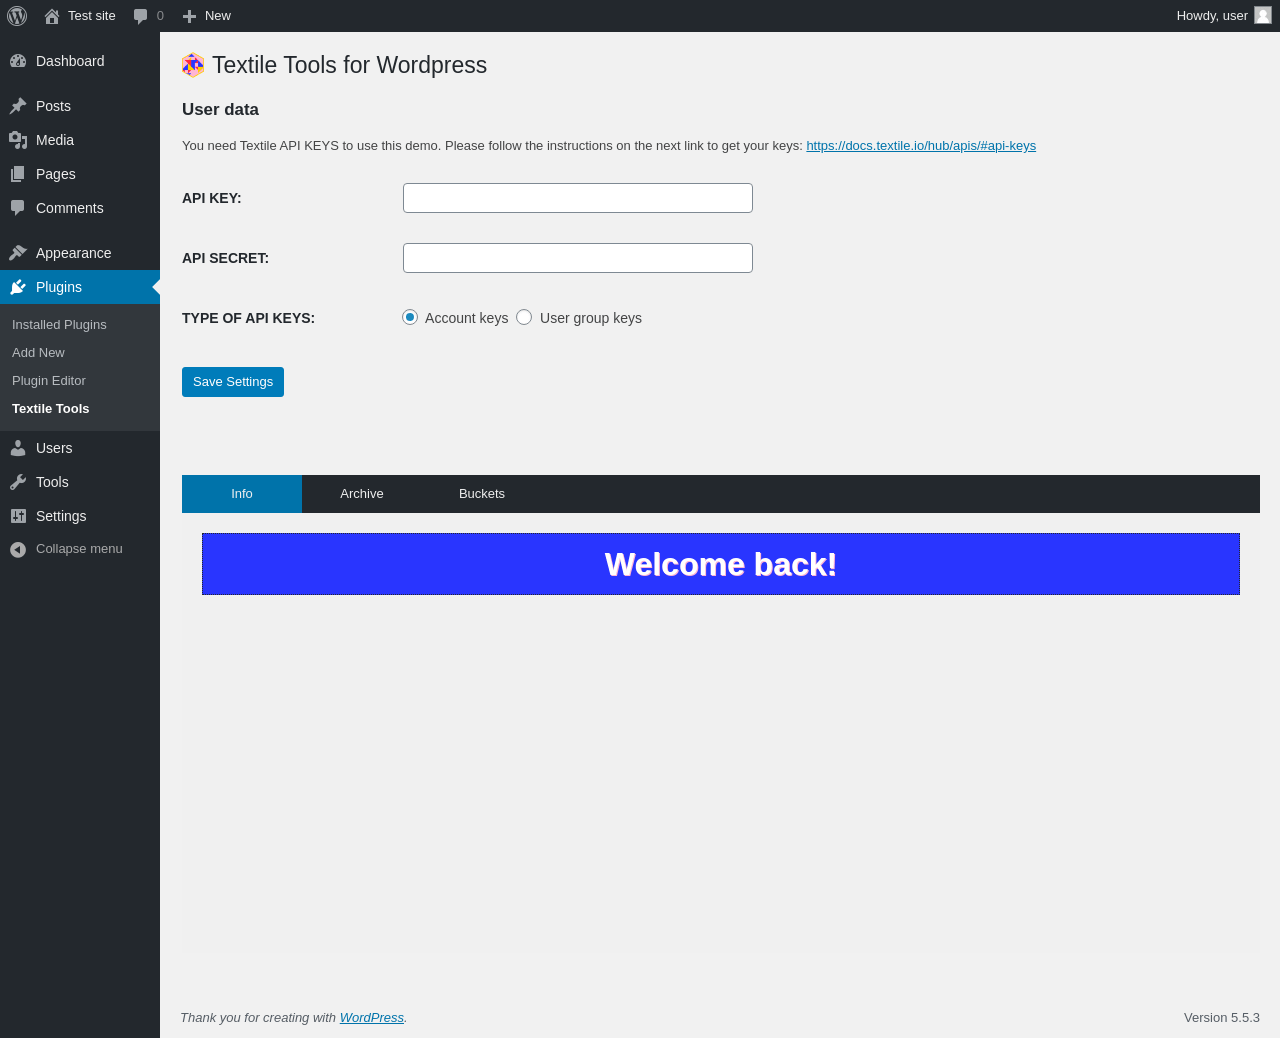Image resolution: width=1280 pixels, height=1038 pixels.
Task: Click the Collapse menu arrow icon
Action: click(18, 549)
